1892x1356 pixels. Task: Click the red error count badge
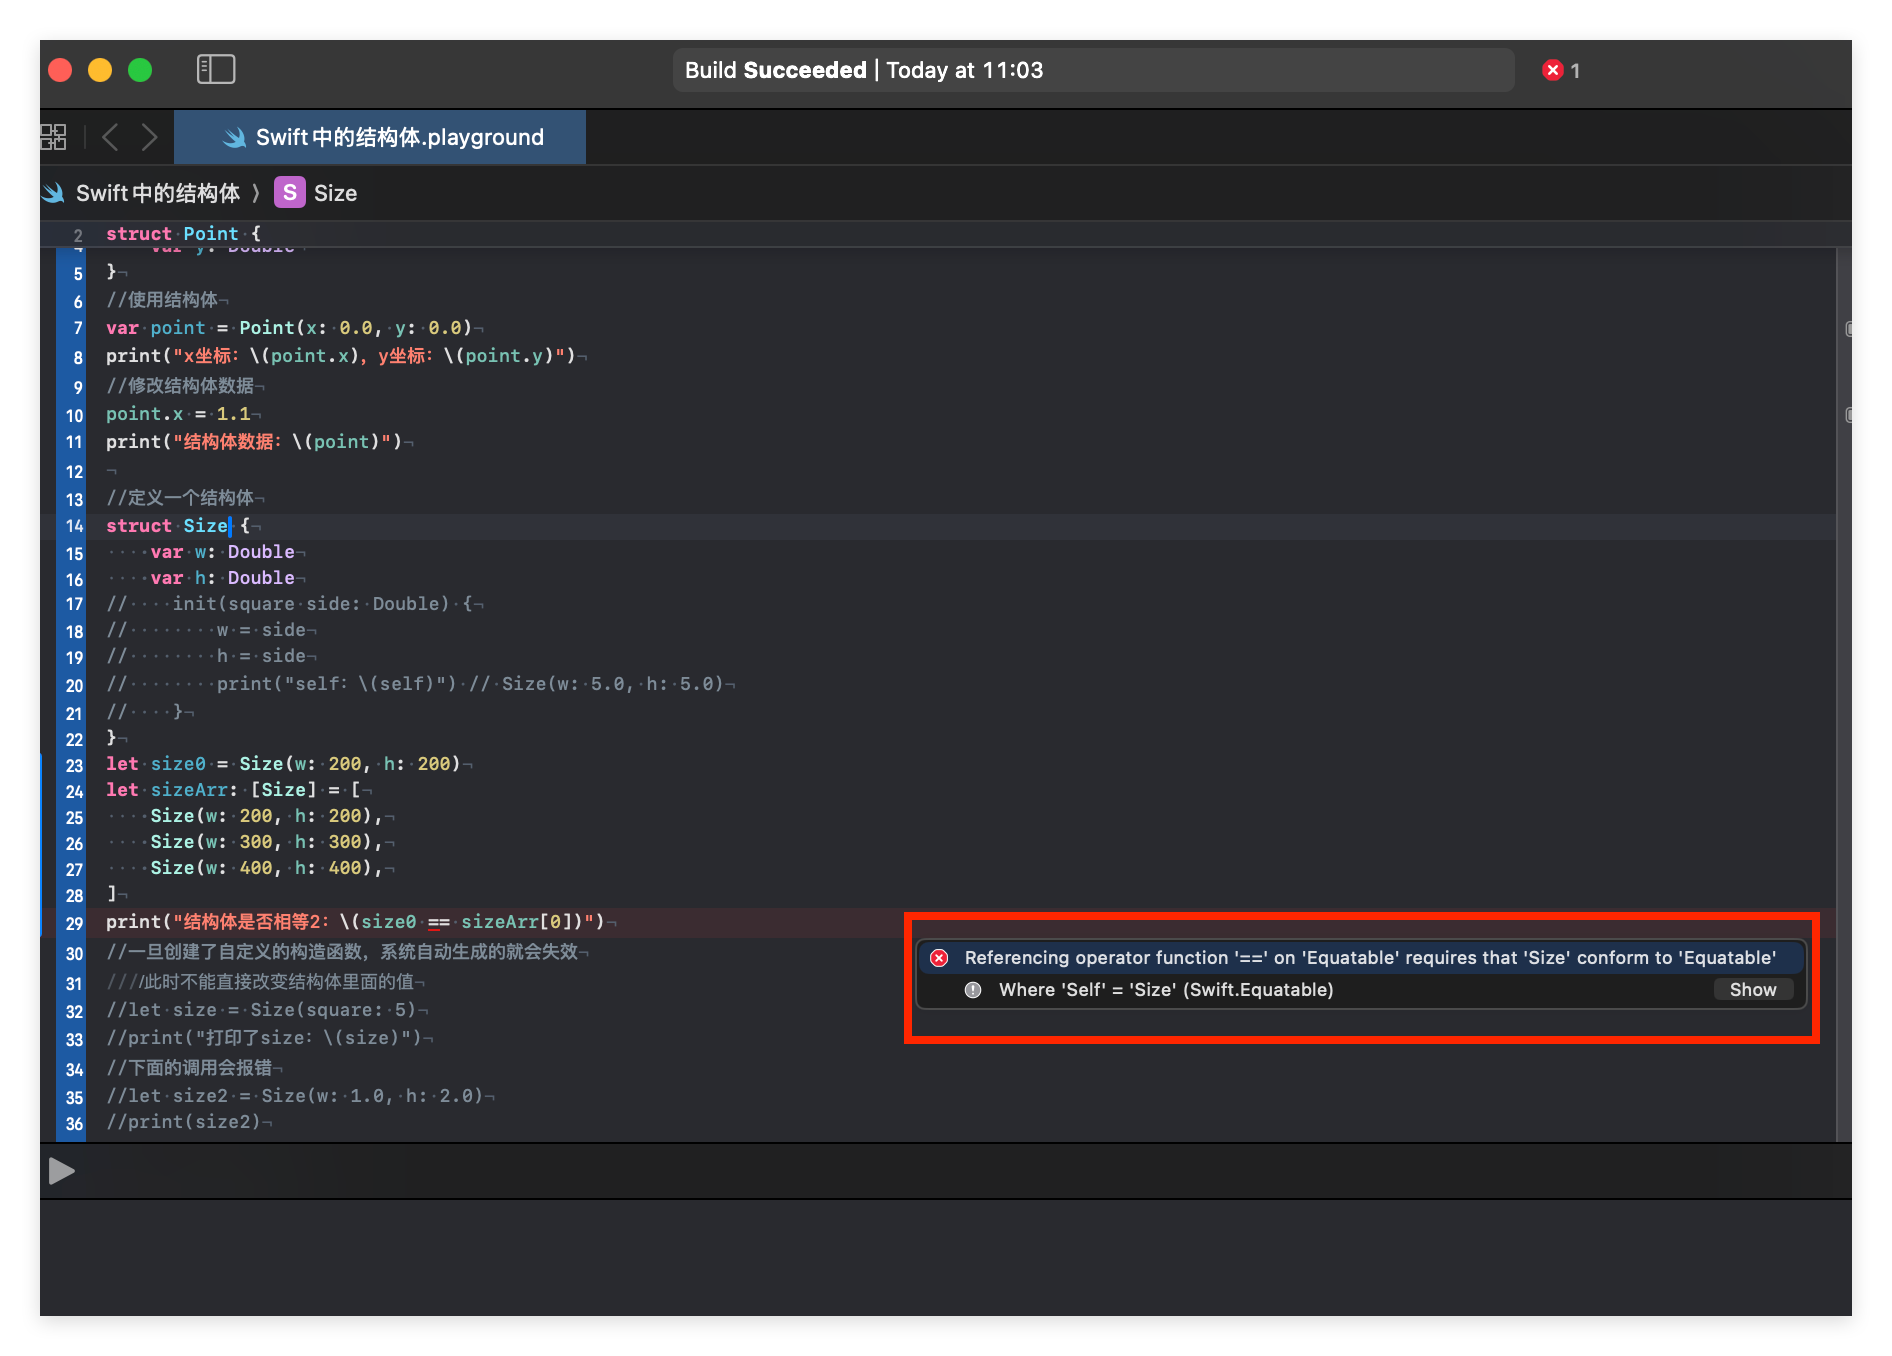pyautogui.click(x=1561, y=70)
